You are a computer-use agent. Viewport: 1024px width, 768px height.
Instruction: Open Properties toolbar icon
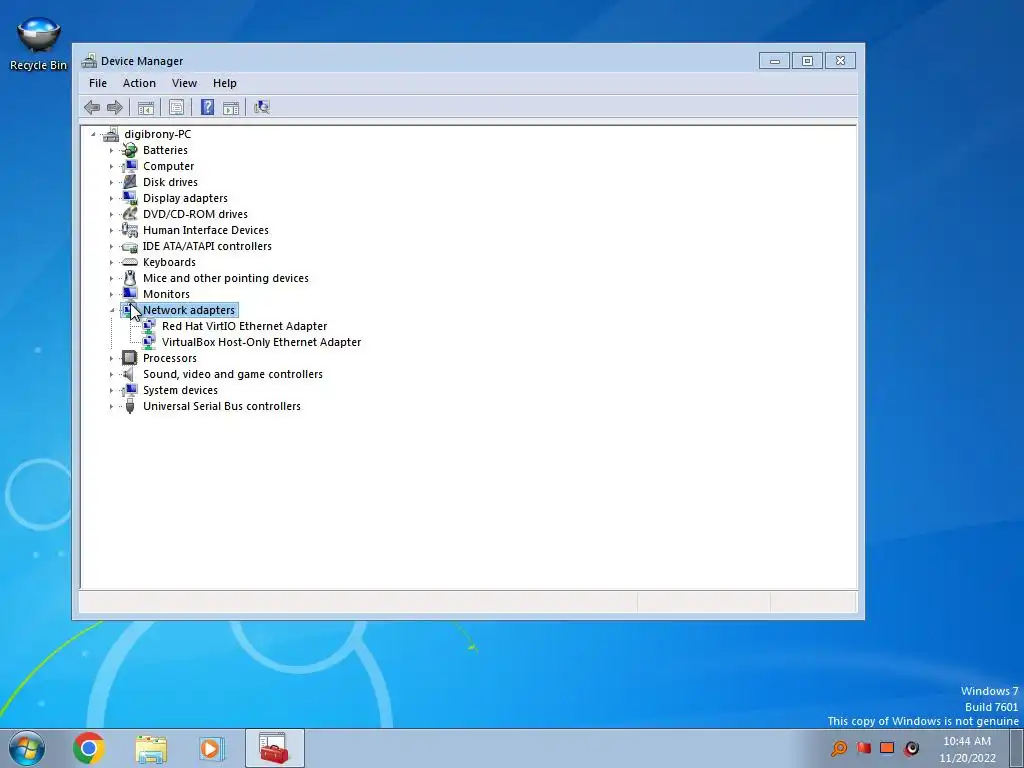[x=176, y=107]
